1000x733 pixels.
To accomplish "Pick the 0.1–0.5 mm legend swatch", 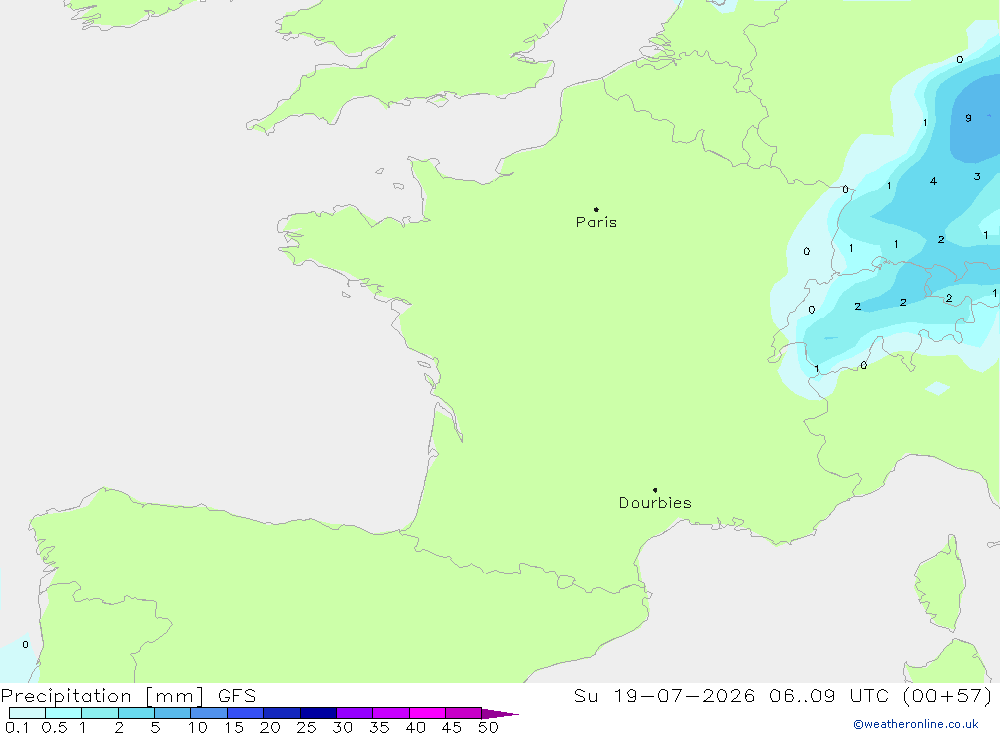I will [x=27, y=713].
